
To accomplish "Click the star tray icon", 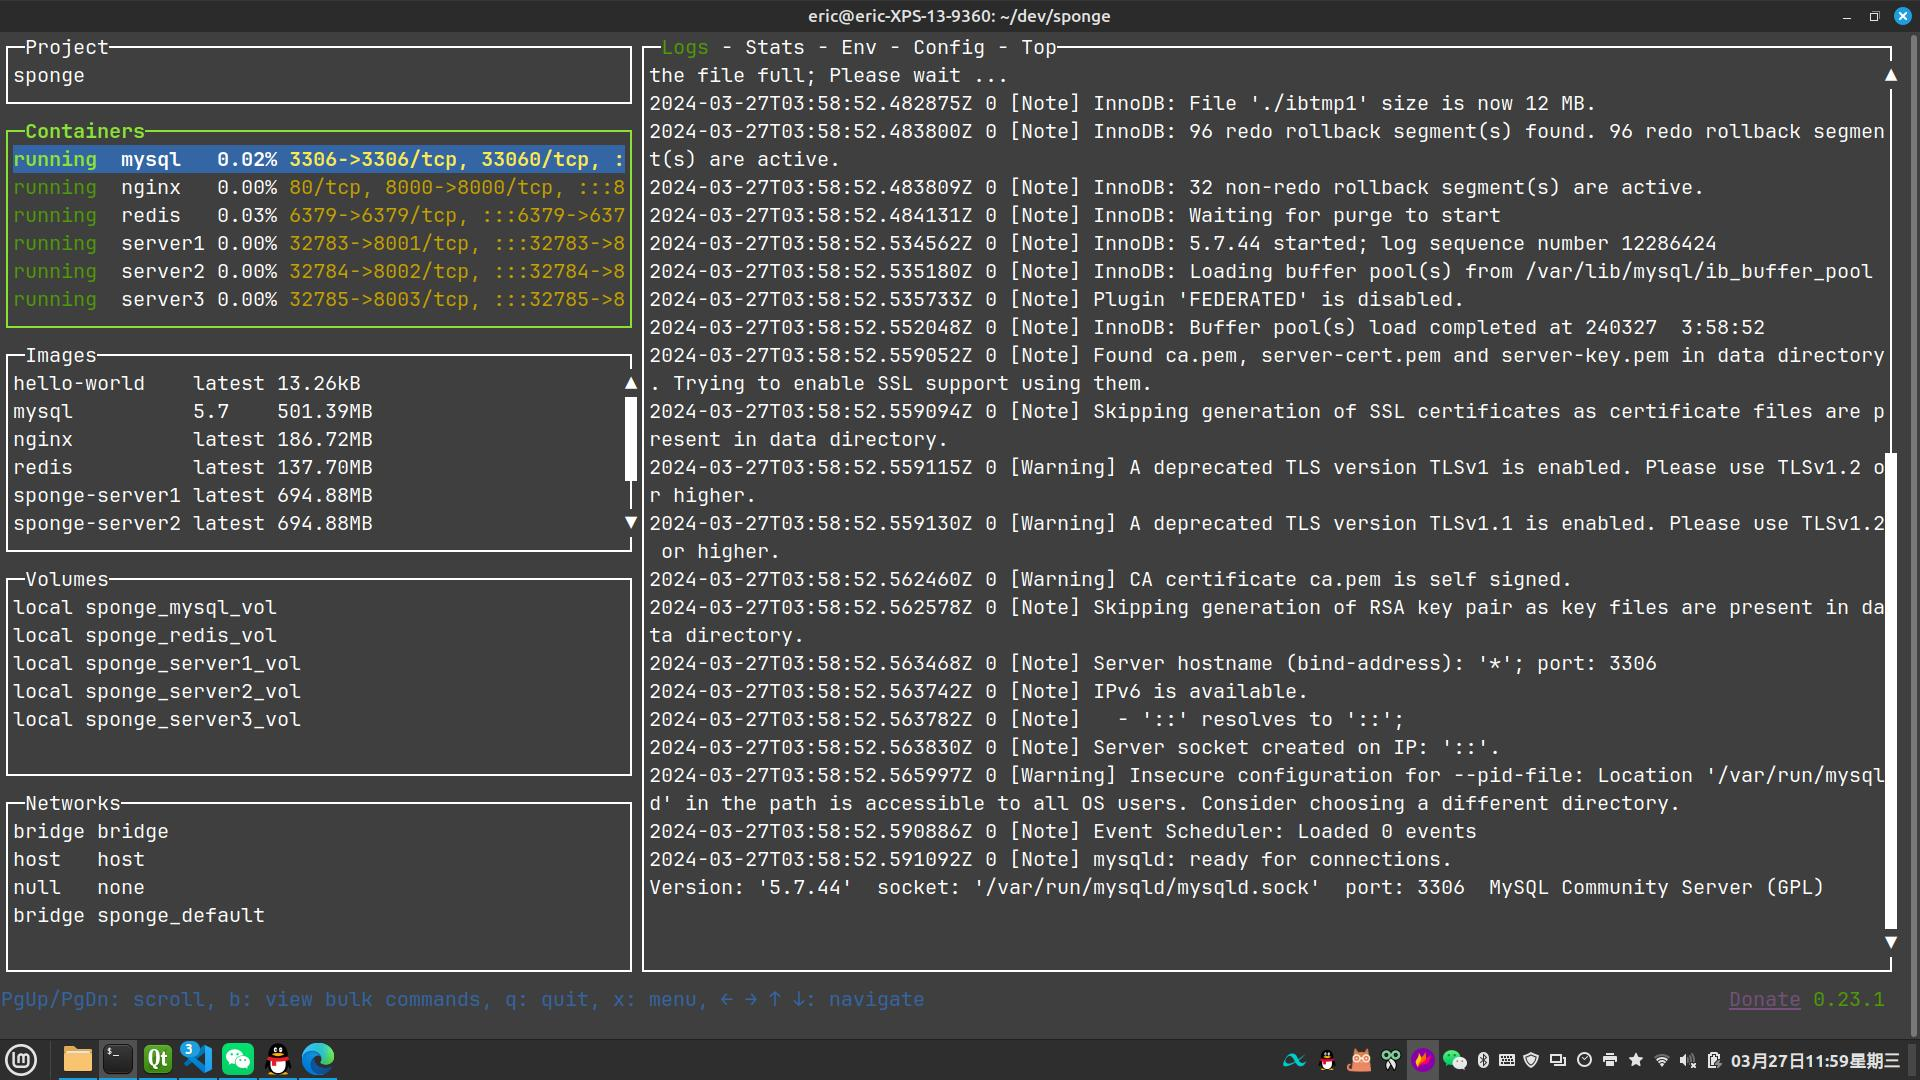I will 1636,1060.
